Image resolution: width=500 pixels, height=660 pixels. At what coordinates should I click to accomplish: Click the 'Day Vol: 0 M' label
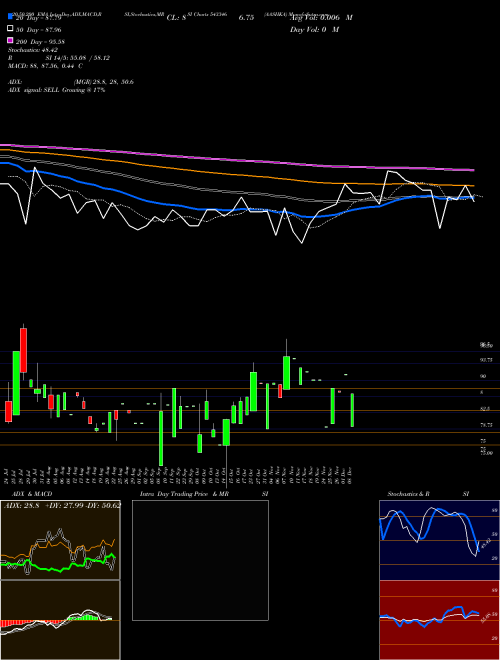[x=314, y=29]
